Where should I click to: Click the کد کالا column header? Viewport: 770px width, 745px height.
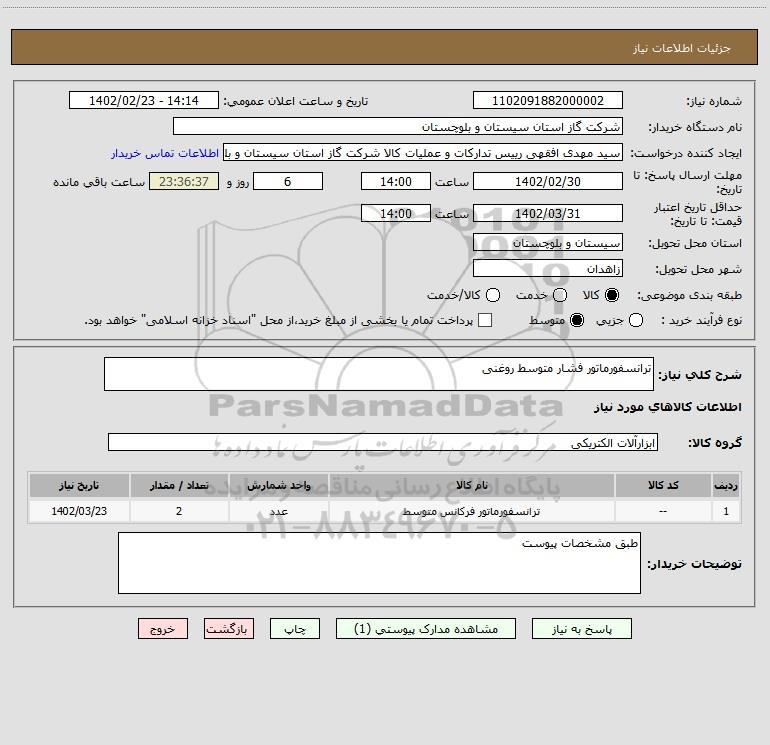click(663, 485)
